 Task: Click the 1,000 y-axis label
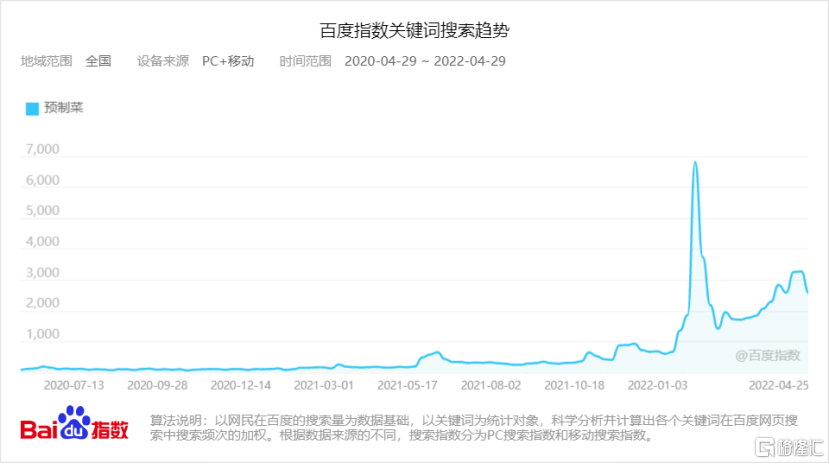tap(42, 334)
